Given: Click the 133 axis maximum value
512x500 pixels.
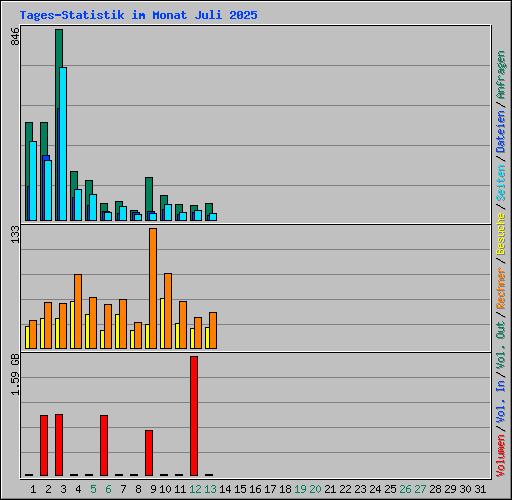Looking at the screenshot, I should tap(15, 234).
